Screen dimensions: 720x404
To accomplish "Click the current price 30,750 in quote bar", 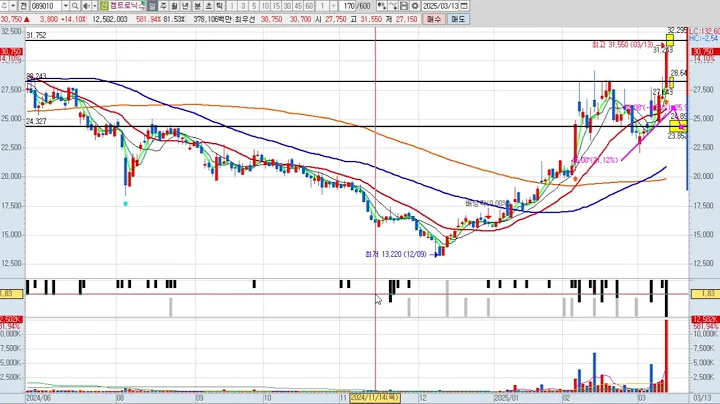I will (11, 19).
